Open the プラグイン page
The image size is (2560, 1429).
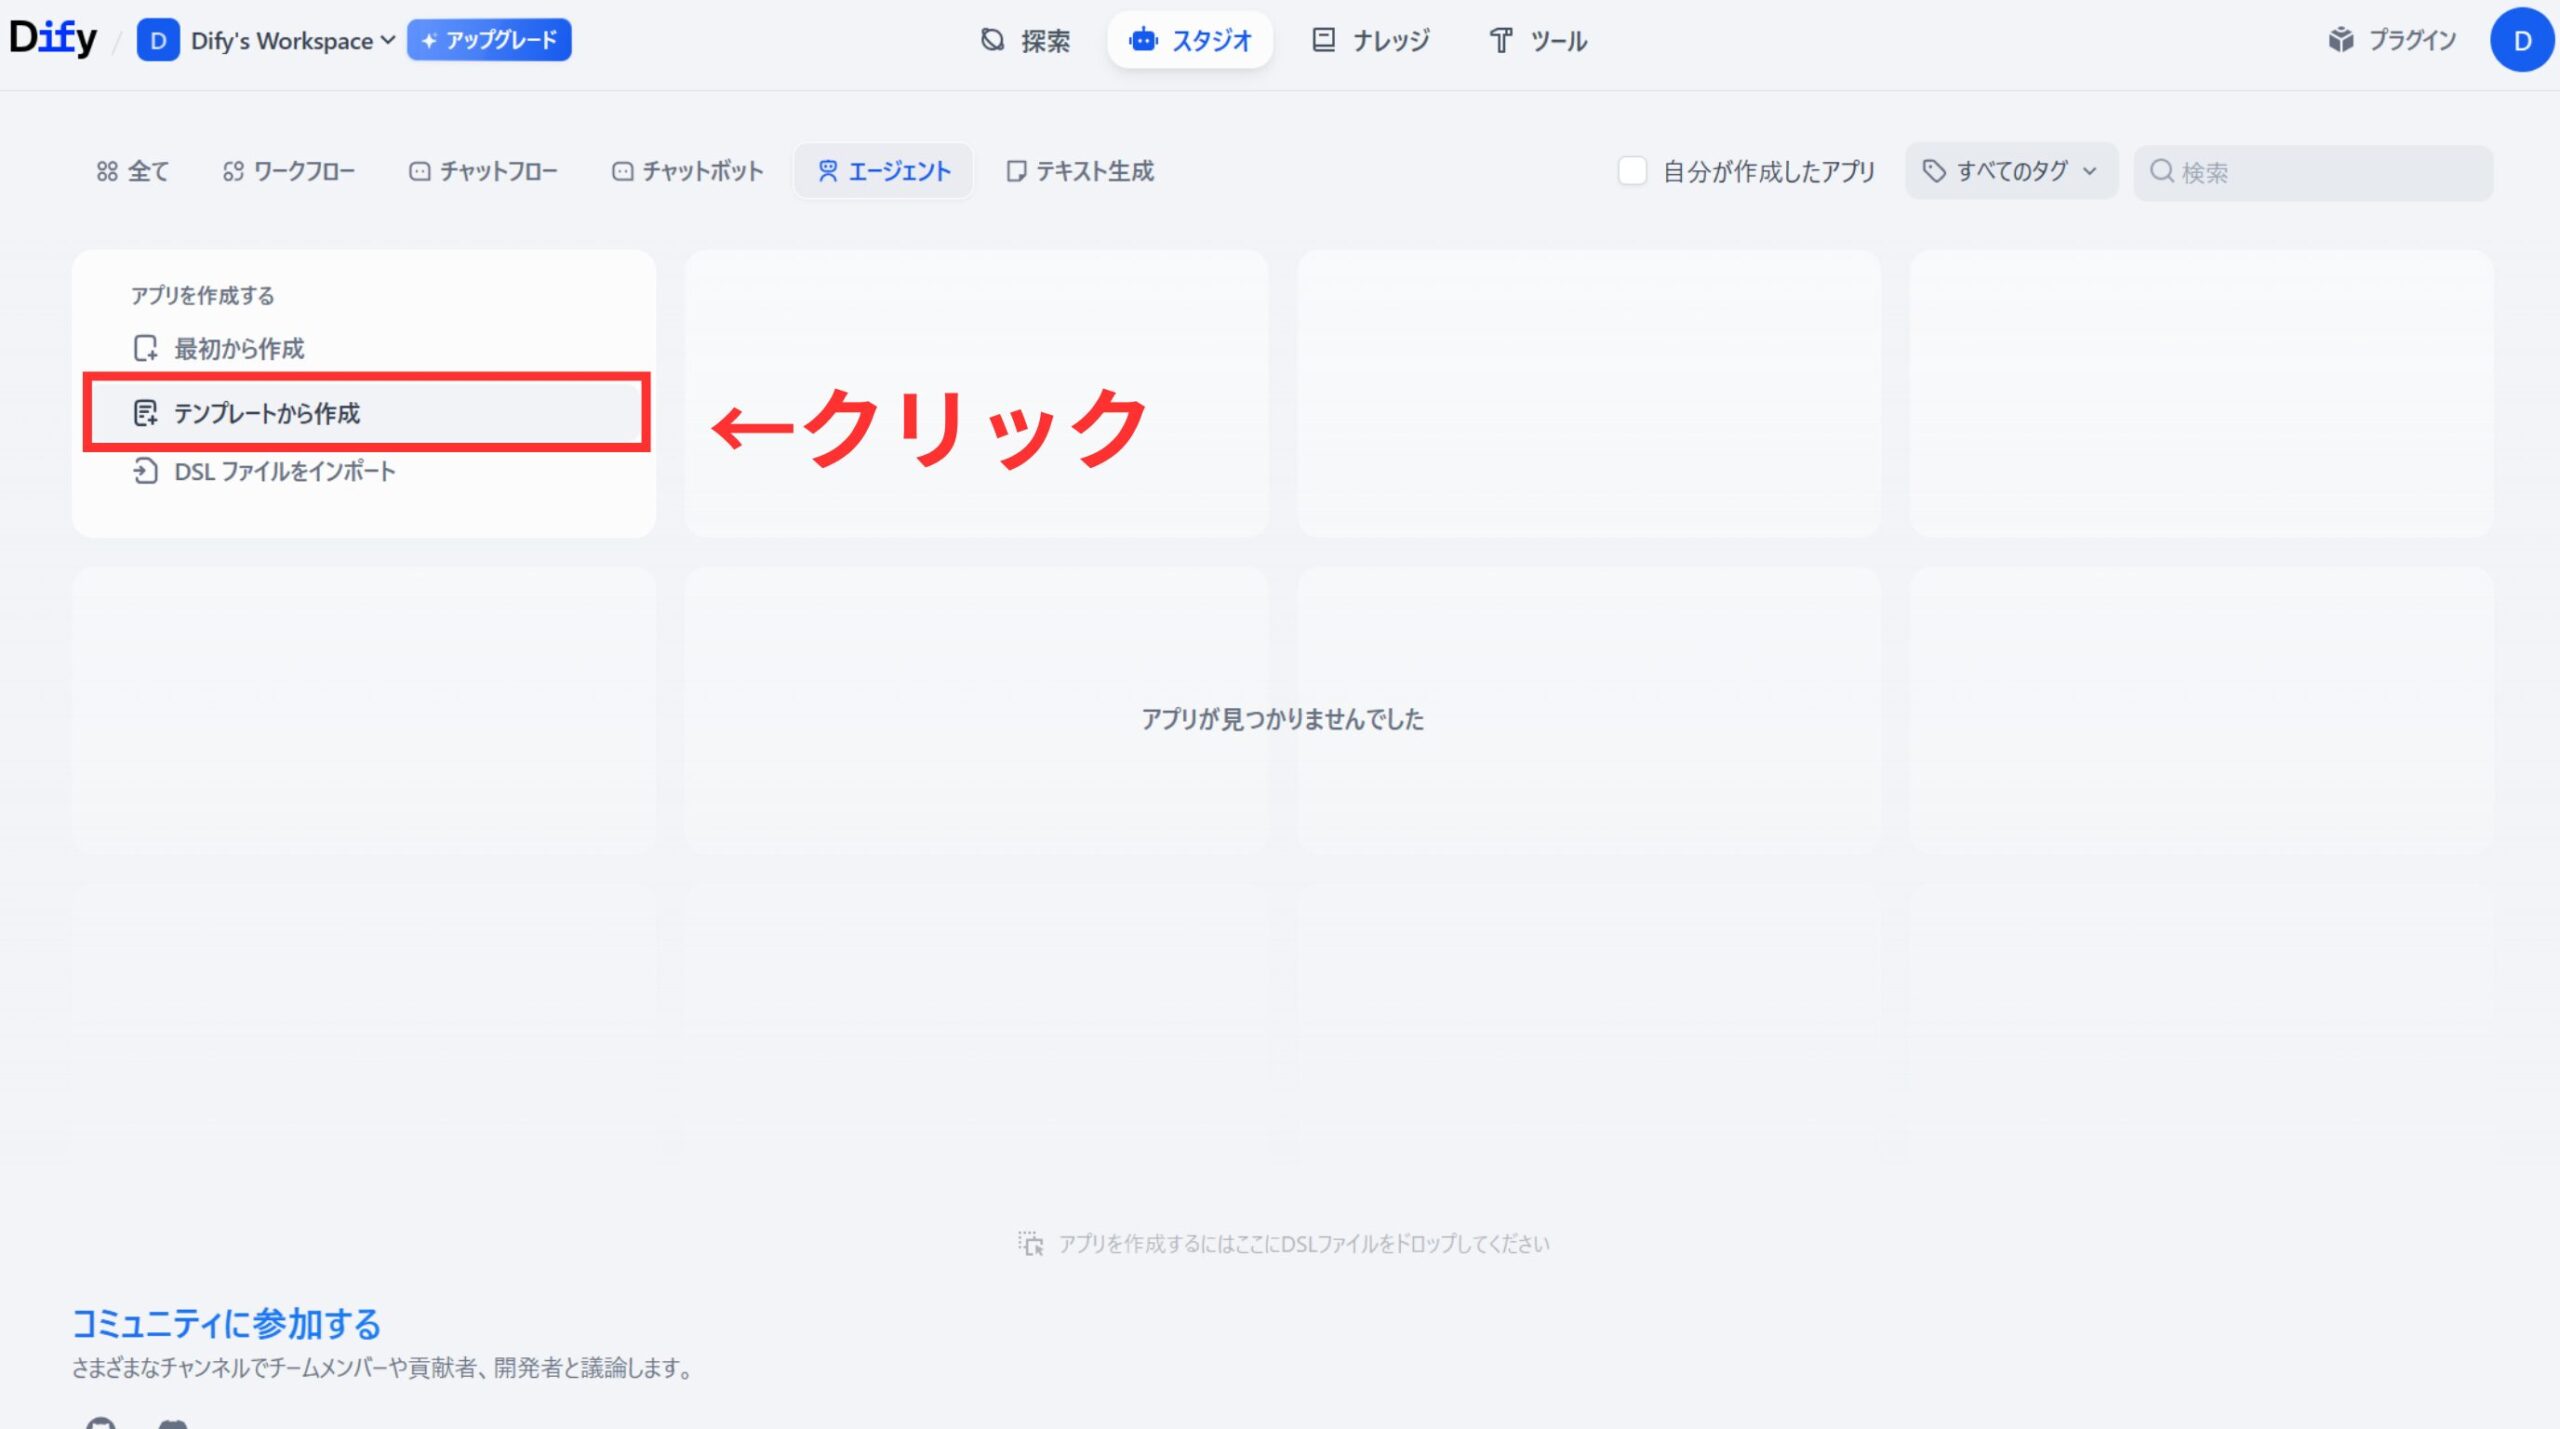(2391, 40)
